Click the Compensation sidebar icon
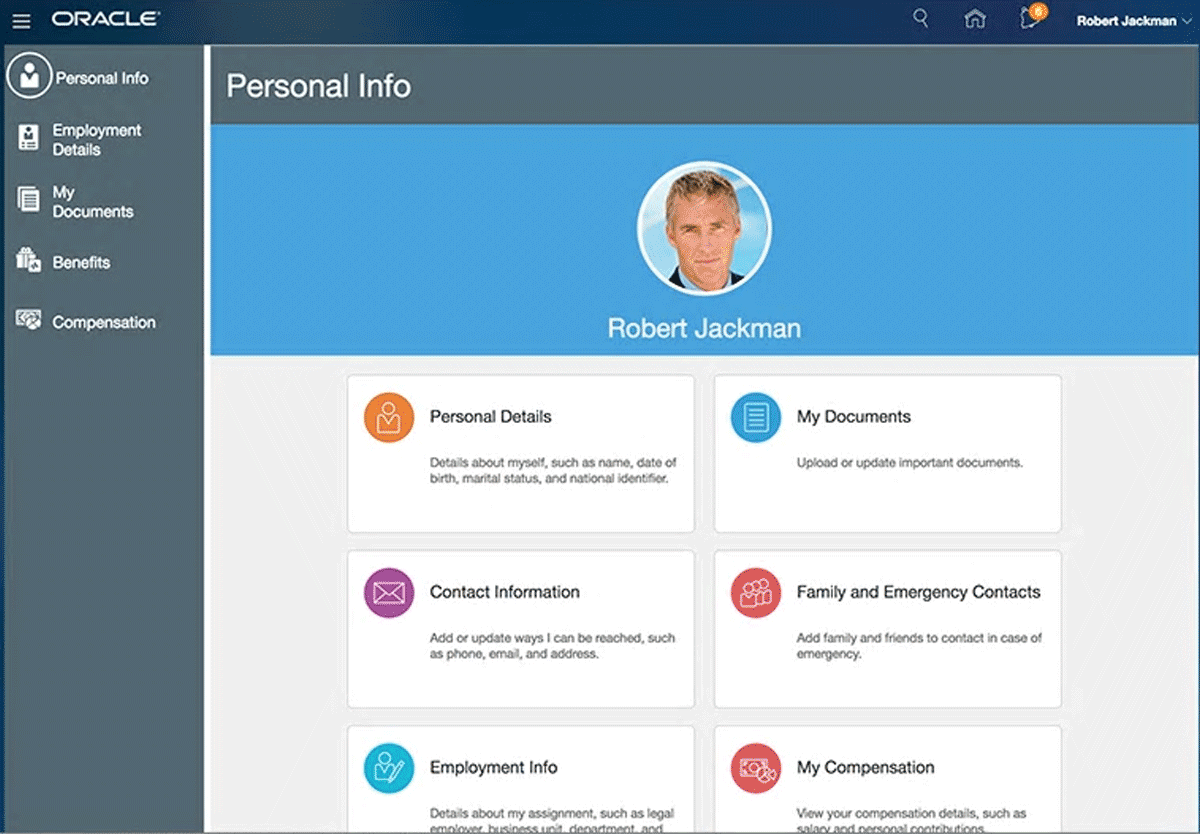 (x=29, y=321)
